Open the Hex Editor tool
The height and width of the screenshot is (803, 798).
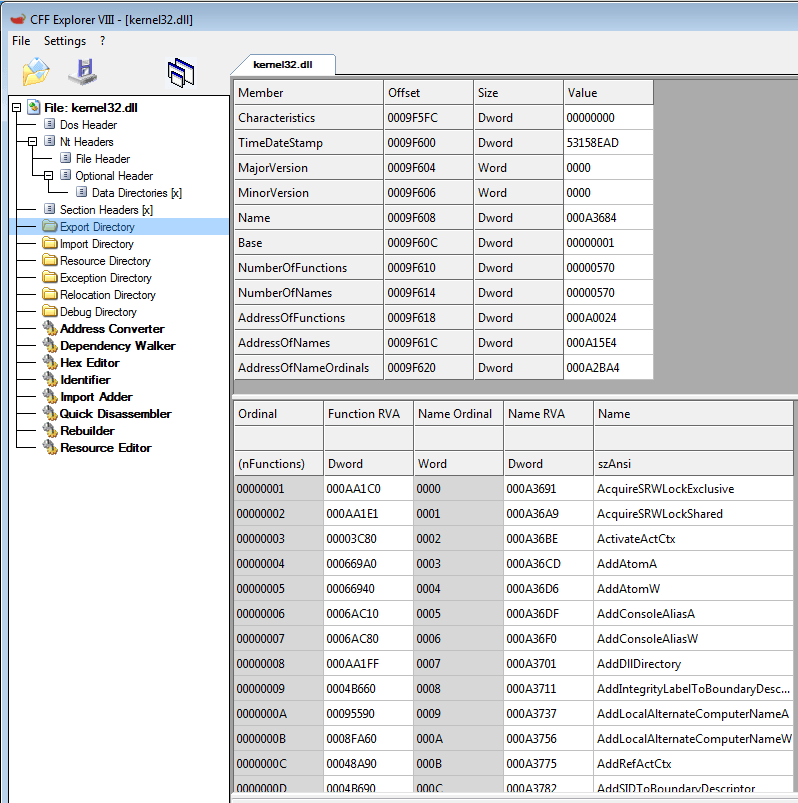pos(89,363)
